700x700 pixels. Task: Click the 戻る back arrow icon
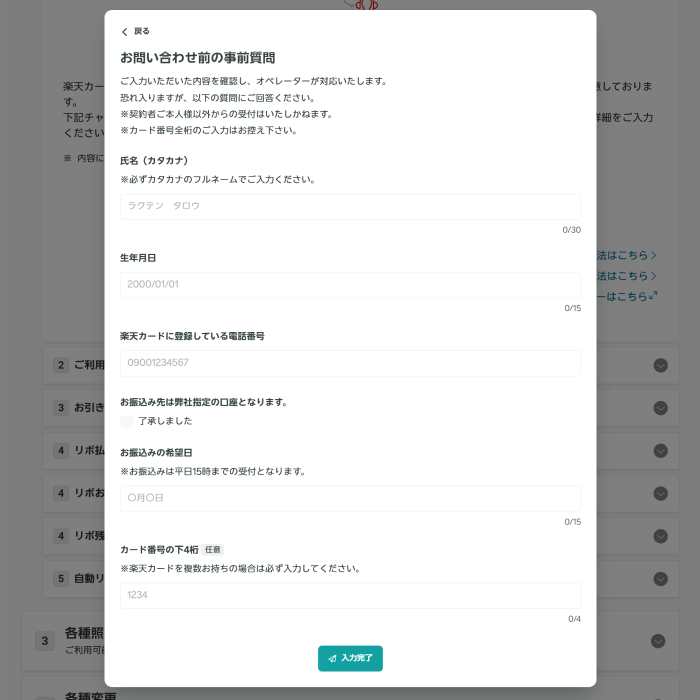(125, 32)
